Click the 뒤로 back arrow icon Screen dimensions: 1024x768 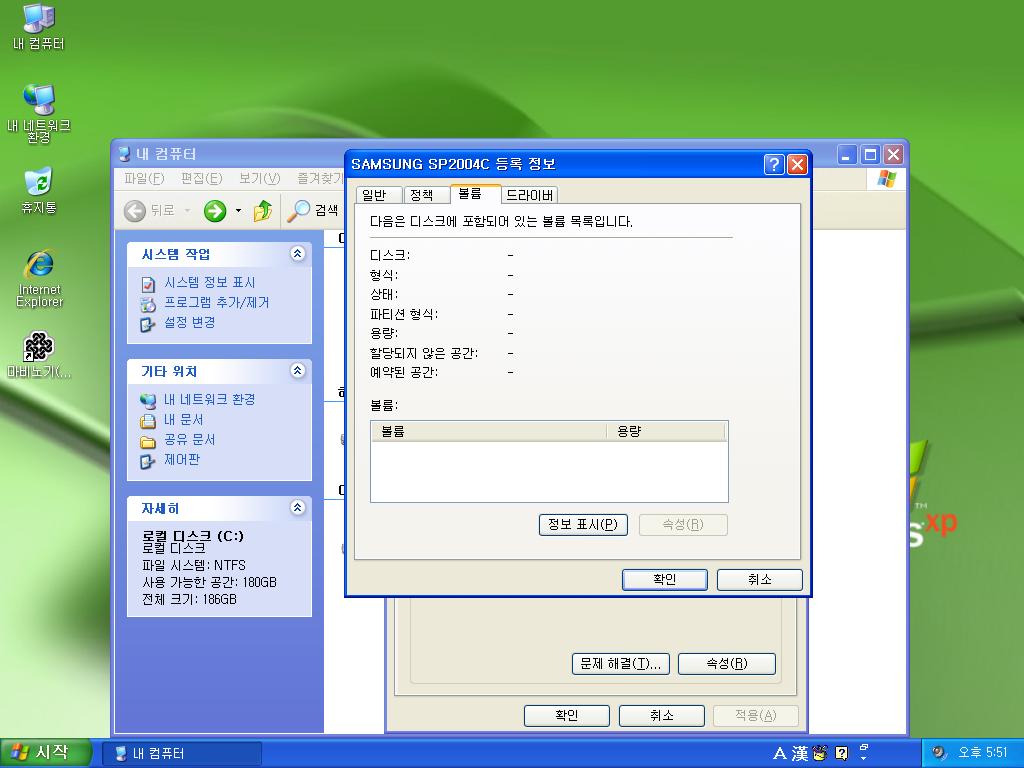(135, 211)
